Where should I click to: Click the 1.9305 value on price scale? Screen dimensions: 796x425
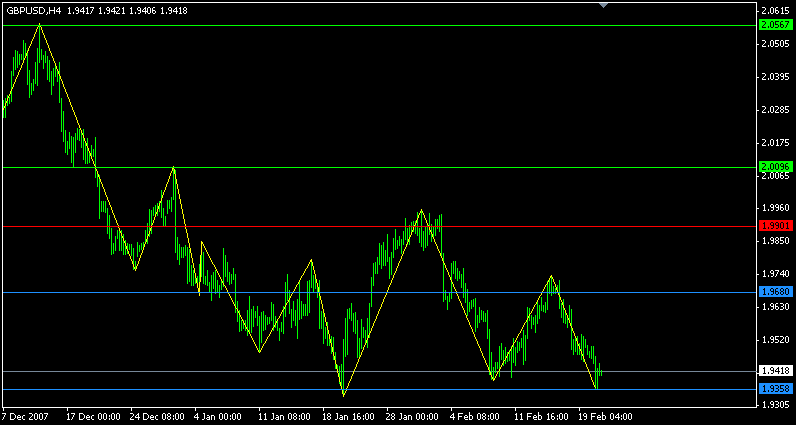click(x=775, y=406)
